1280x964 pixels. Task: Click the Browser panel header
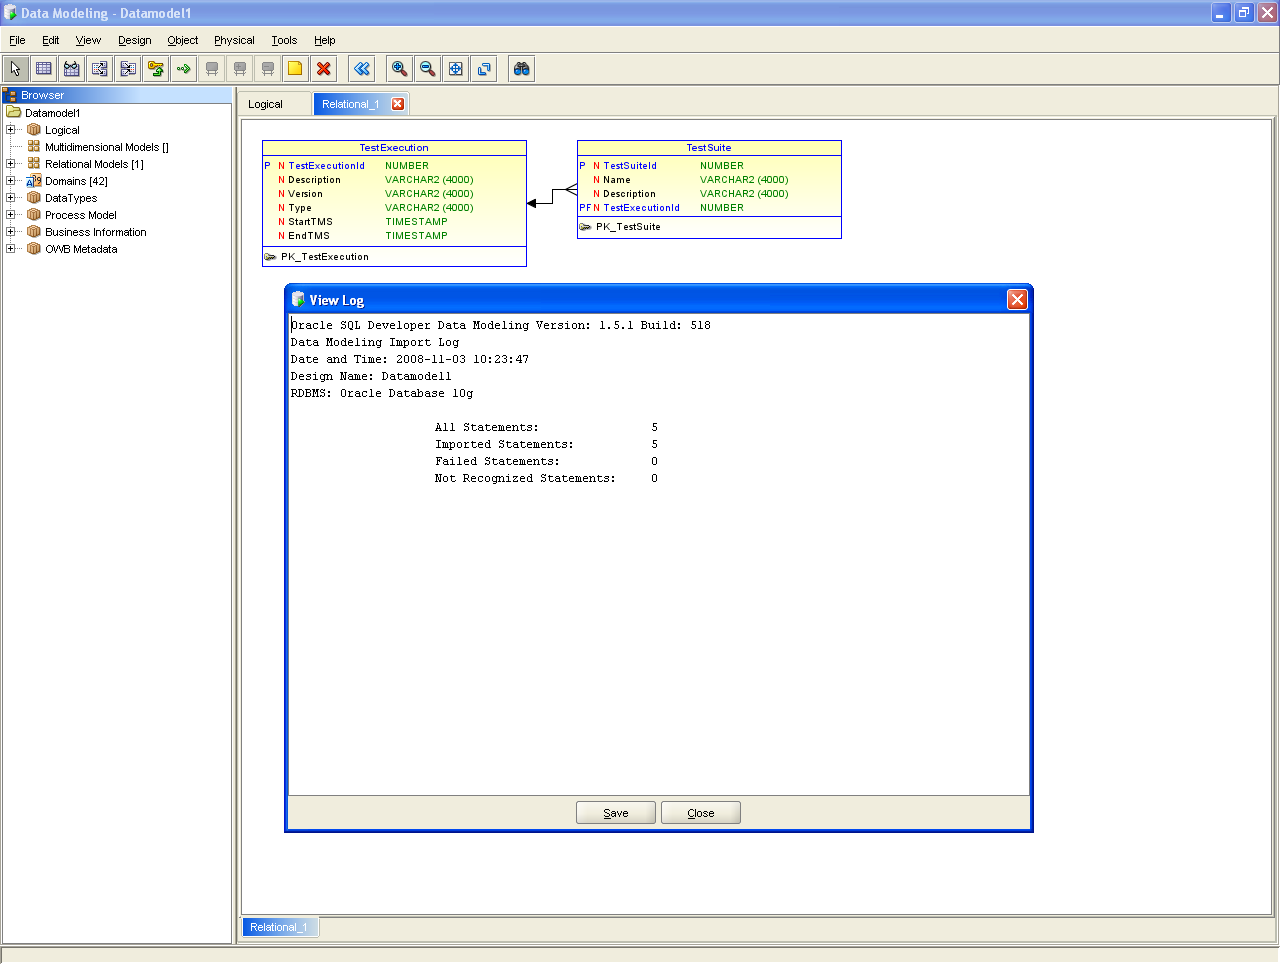coord(117,95)
